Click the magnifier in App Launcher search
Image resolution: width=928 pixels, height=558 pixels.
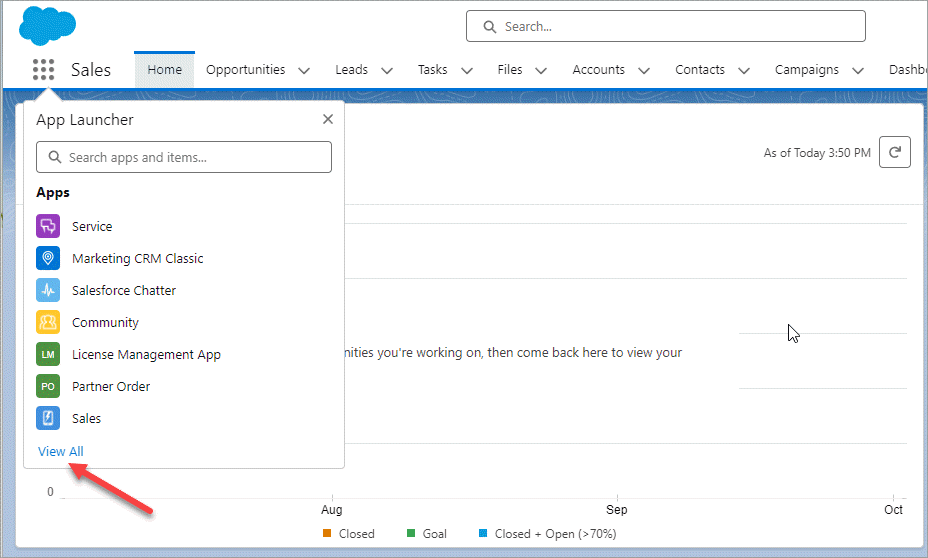point(54,157)
